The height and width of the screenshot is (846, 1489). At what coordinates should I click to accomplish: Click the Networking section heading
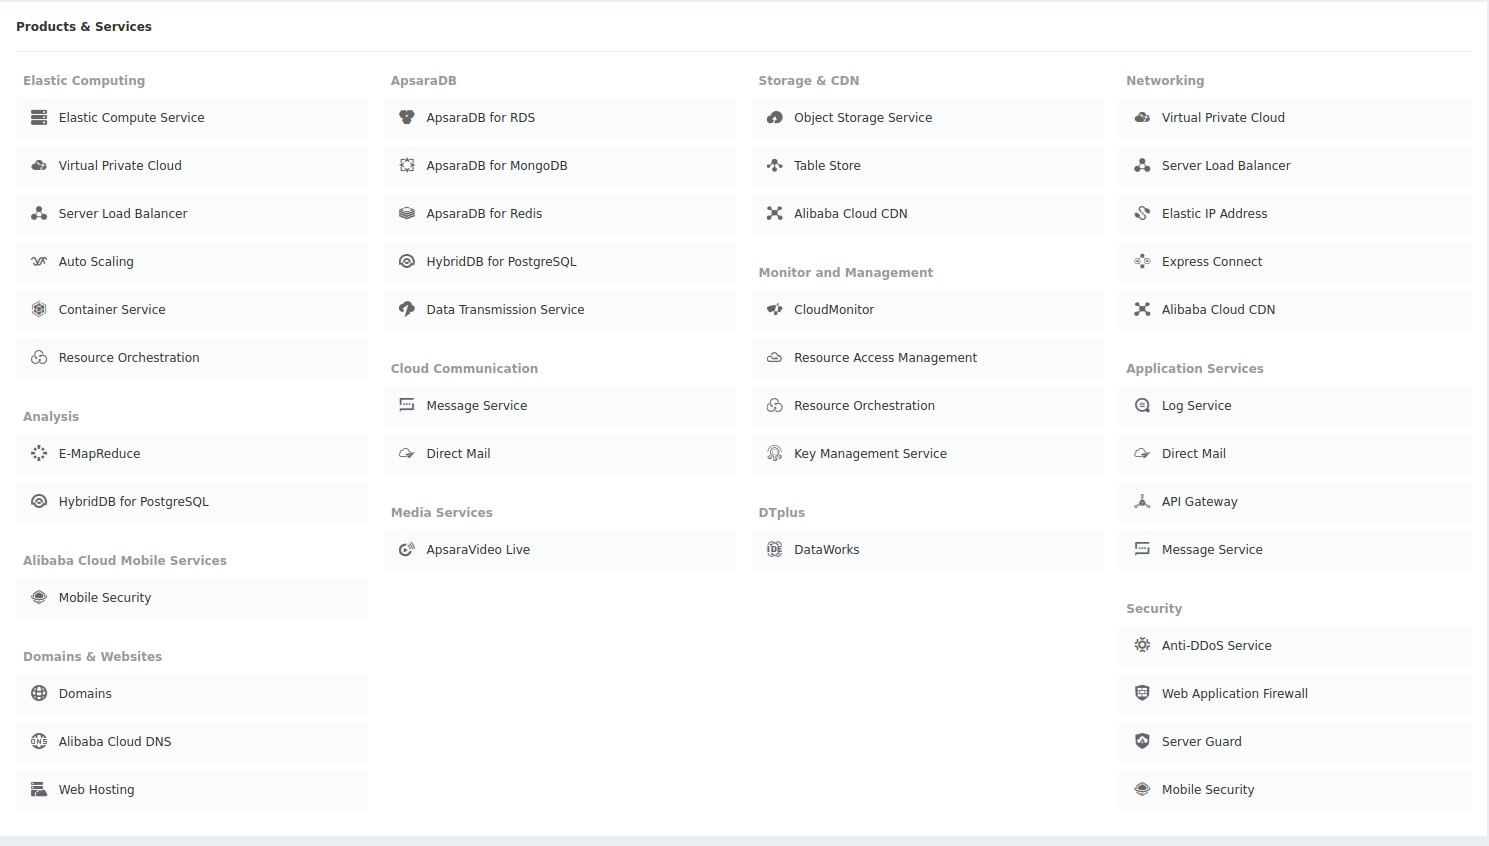click(x=1165, y=81)
